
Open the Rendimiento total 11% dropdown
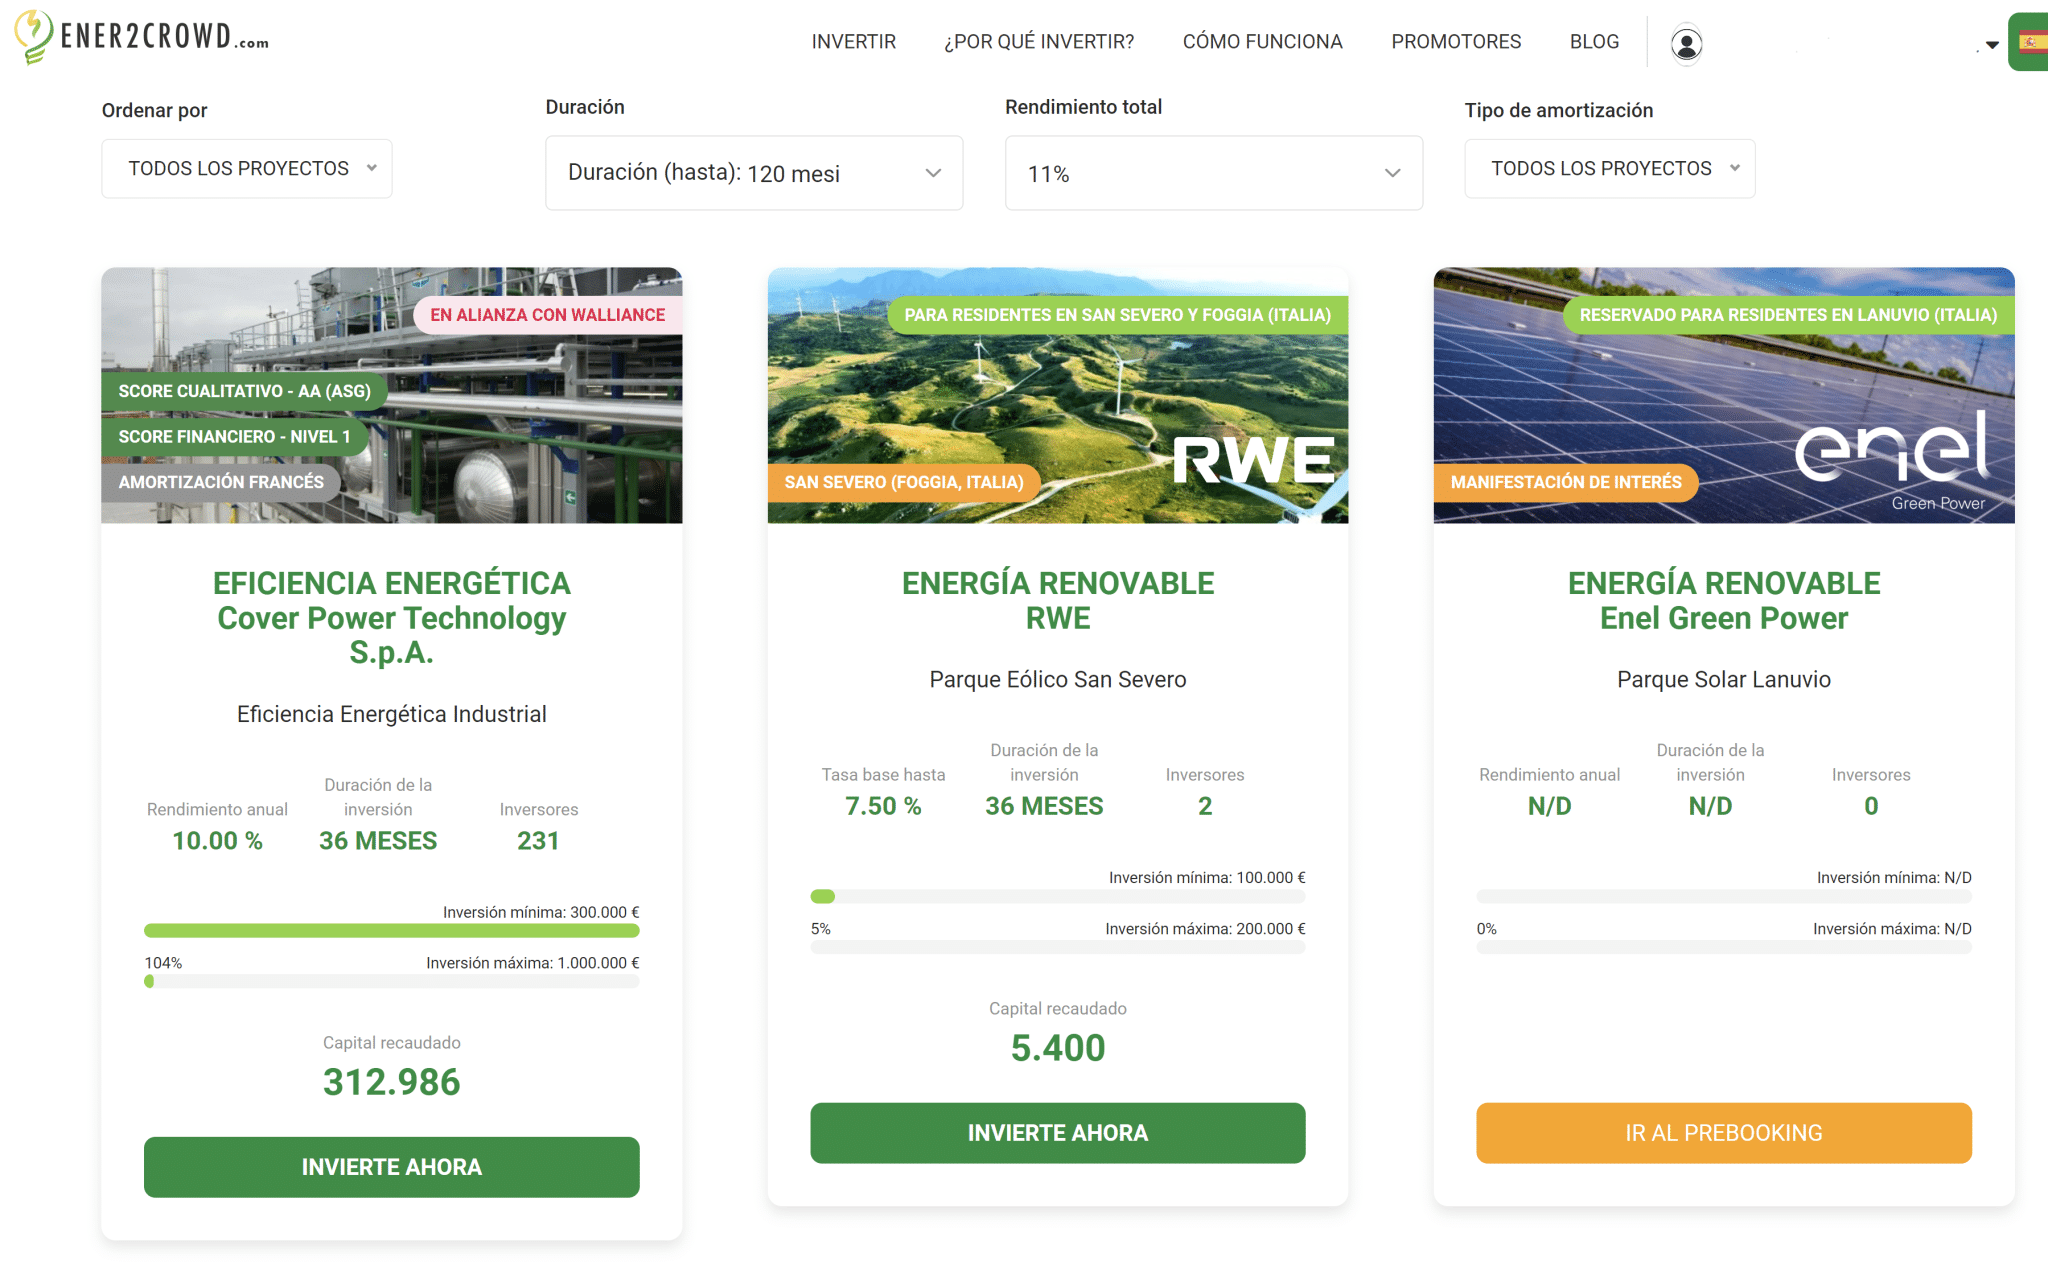pyautogui.click(x=1213, y=173)
